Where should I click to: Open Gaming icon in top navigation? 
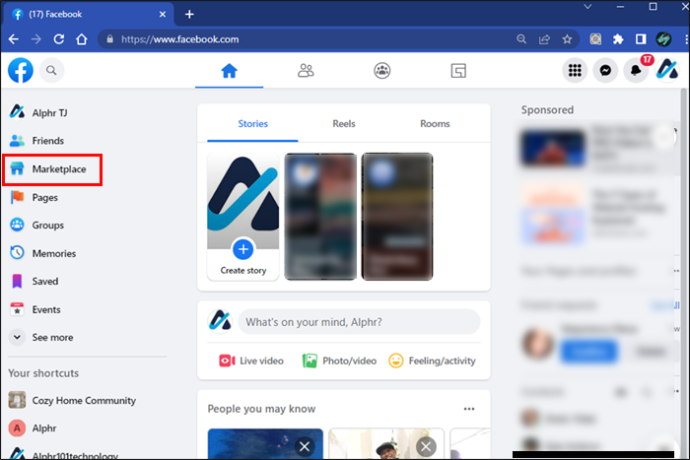pyautogui.click(x=458, y=70)
